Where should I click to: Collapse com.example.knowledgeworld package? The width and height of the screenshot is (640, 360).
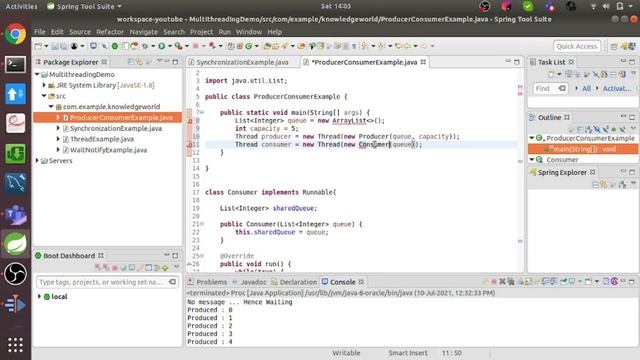tap(51, 107)
